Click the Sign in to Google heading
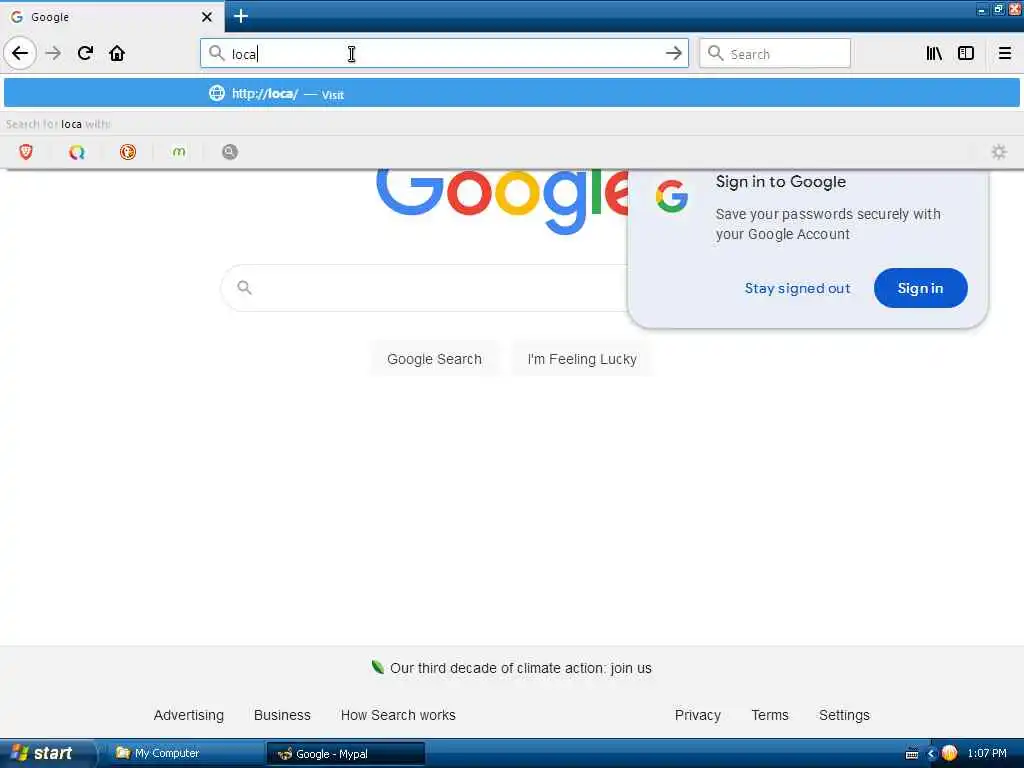Viewport: 1024px width, 768px height. [x=780, y=182]
